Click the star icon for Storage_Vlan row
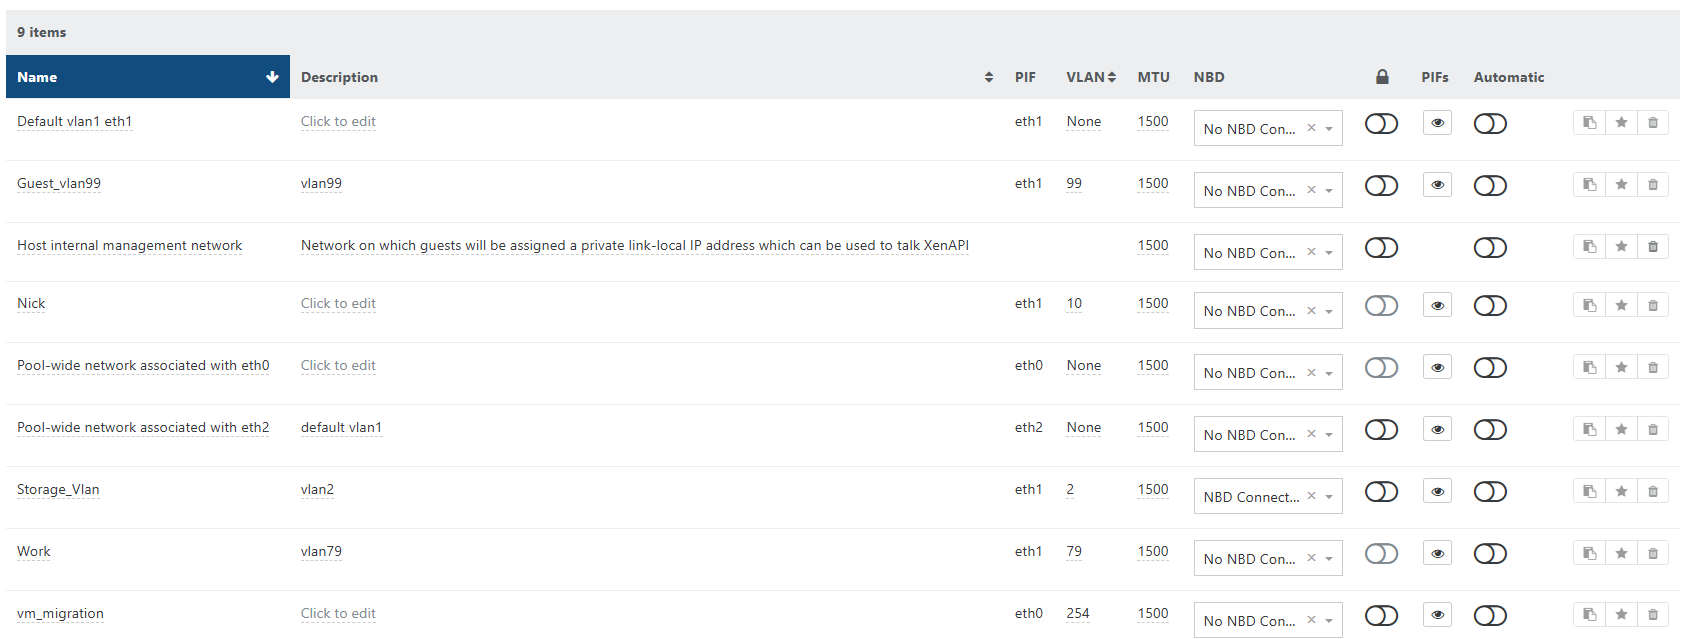1693x639 pixels. (x=1621, y=491)
